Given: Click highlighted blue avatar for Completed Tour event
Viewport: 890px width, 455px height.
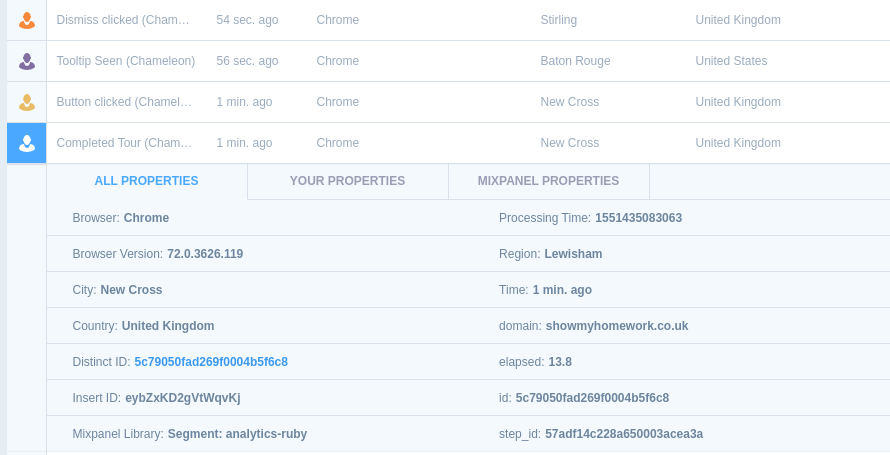Looking at the screenshot, I should 27,143.
